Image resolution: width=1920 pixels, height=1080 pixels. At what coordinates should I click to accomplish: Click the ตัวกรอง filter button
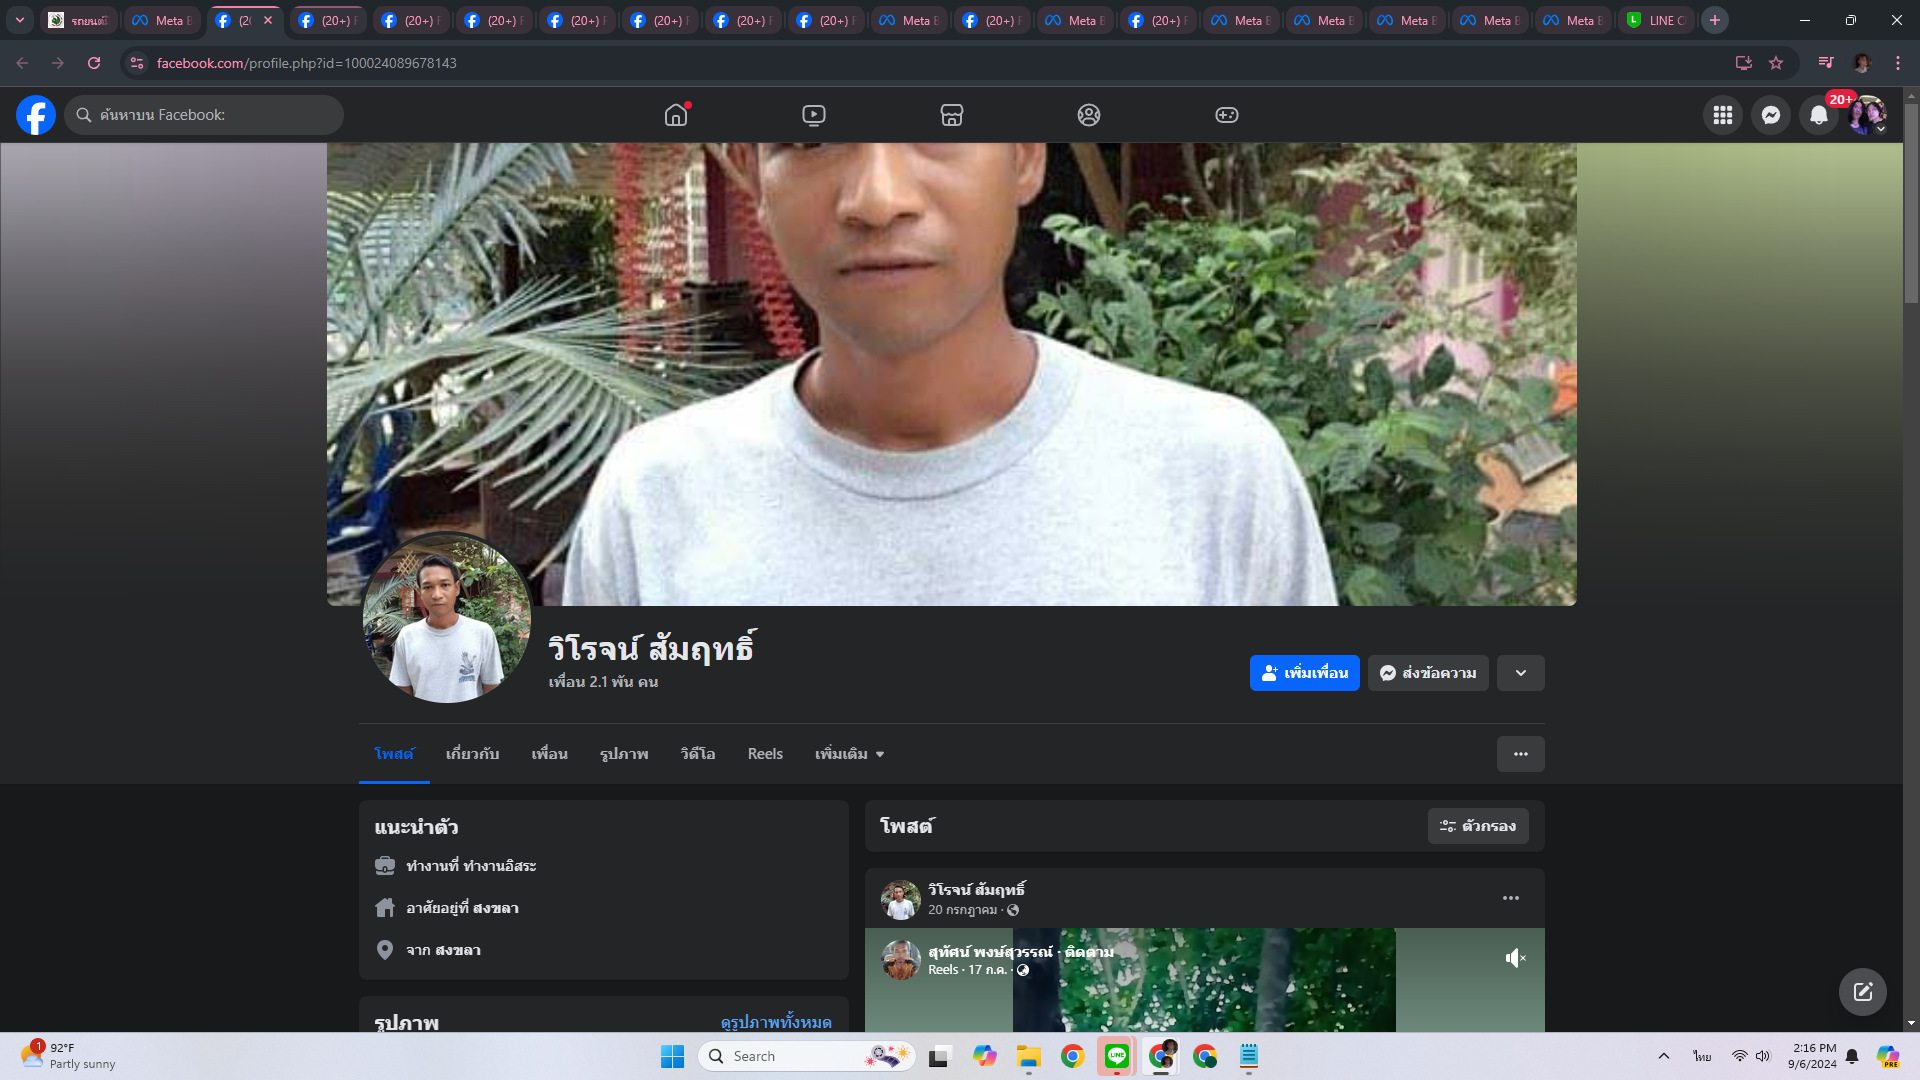pyautogui.click(x=1477, y=826)
